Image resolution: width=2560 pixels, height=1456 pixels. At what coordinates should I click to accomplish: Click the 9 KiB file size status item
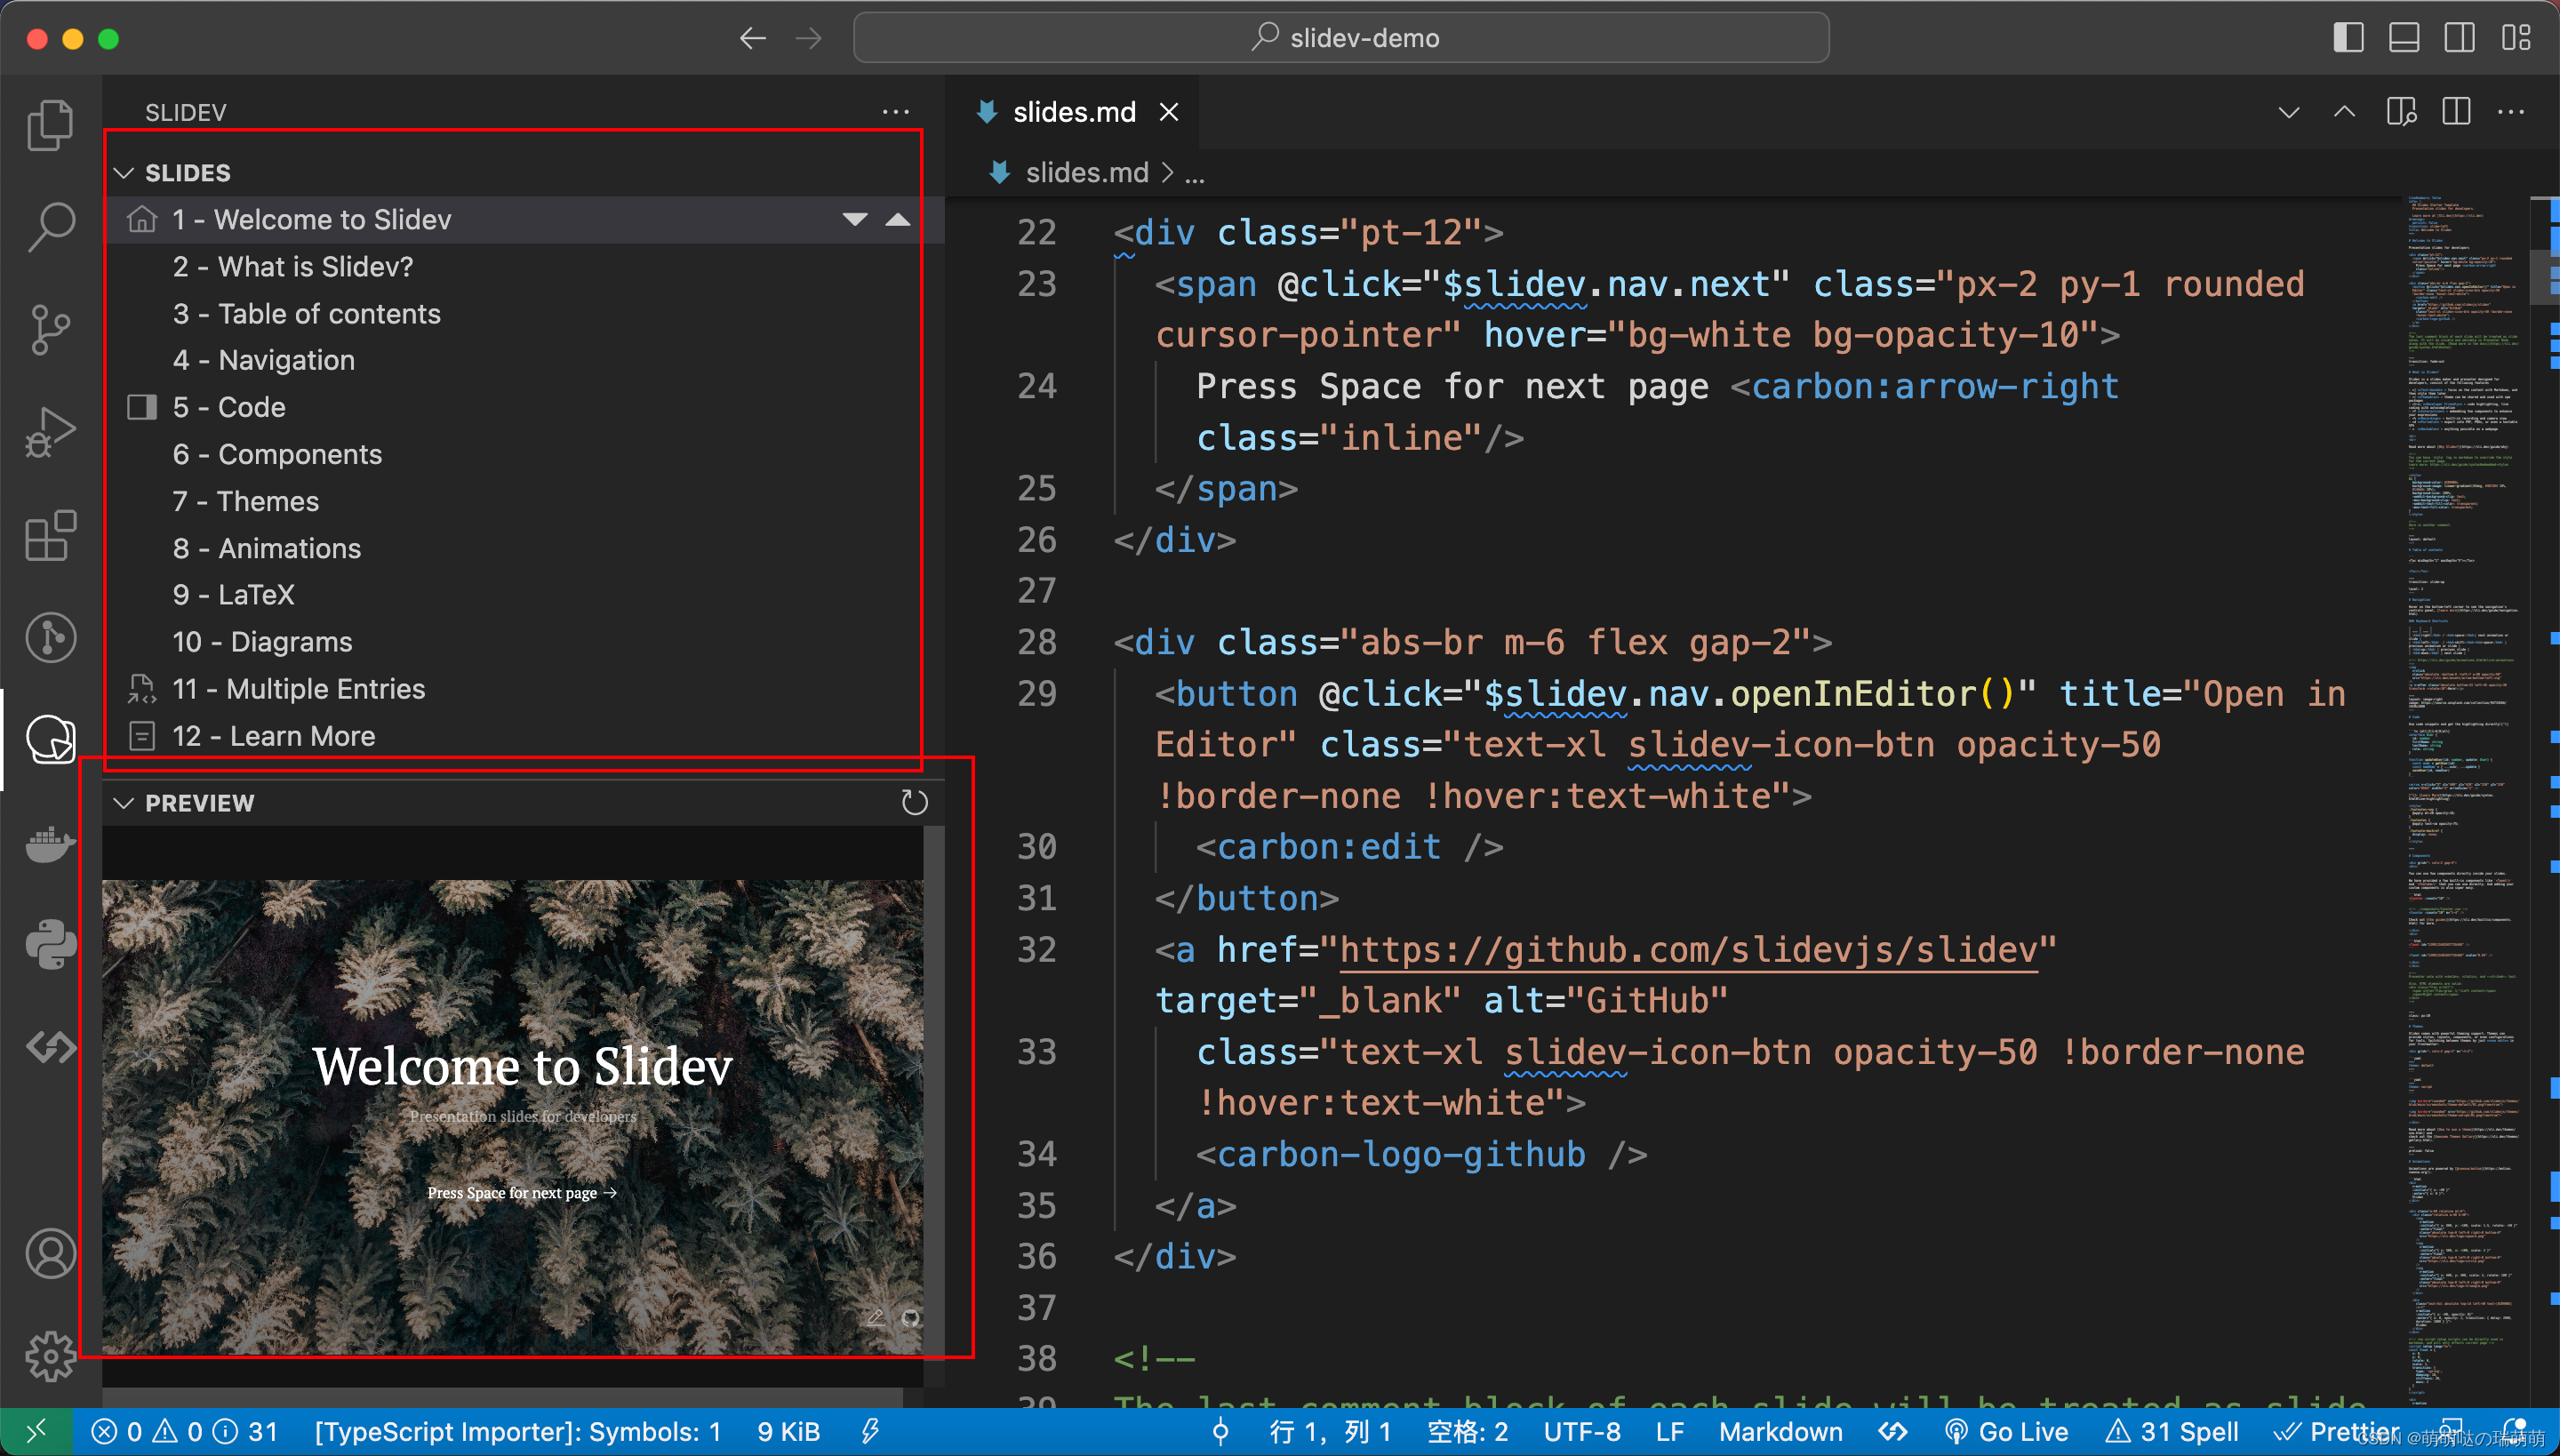[789, 1431]
